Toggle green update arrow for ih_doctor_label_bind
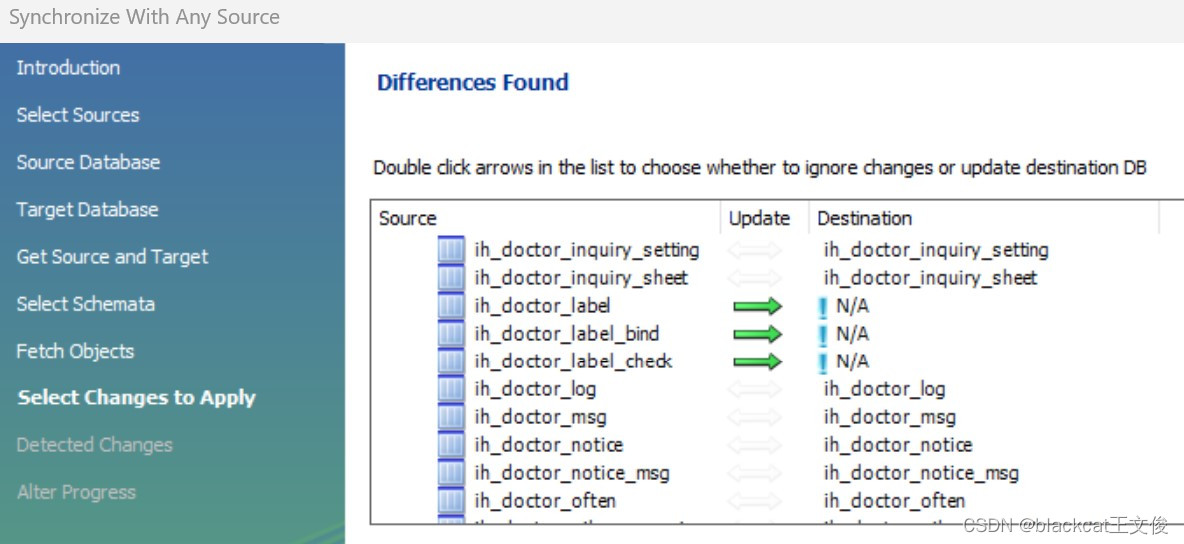The height and width of the screenshot is (544, 1184). click(757, 334)
